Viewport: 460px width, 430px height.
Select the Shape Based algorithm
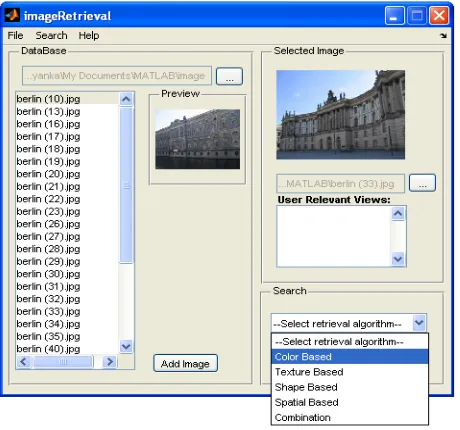(350, 387)
